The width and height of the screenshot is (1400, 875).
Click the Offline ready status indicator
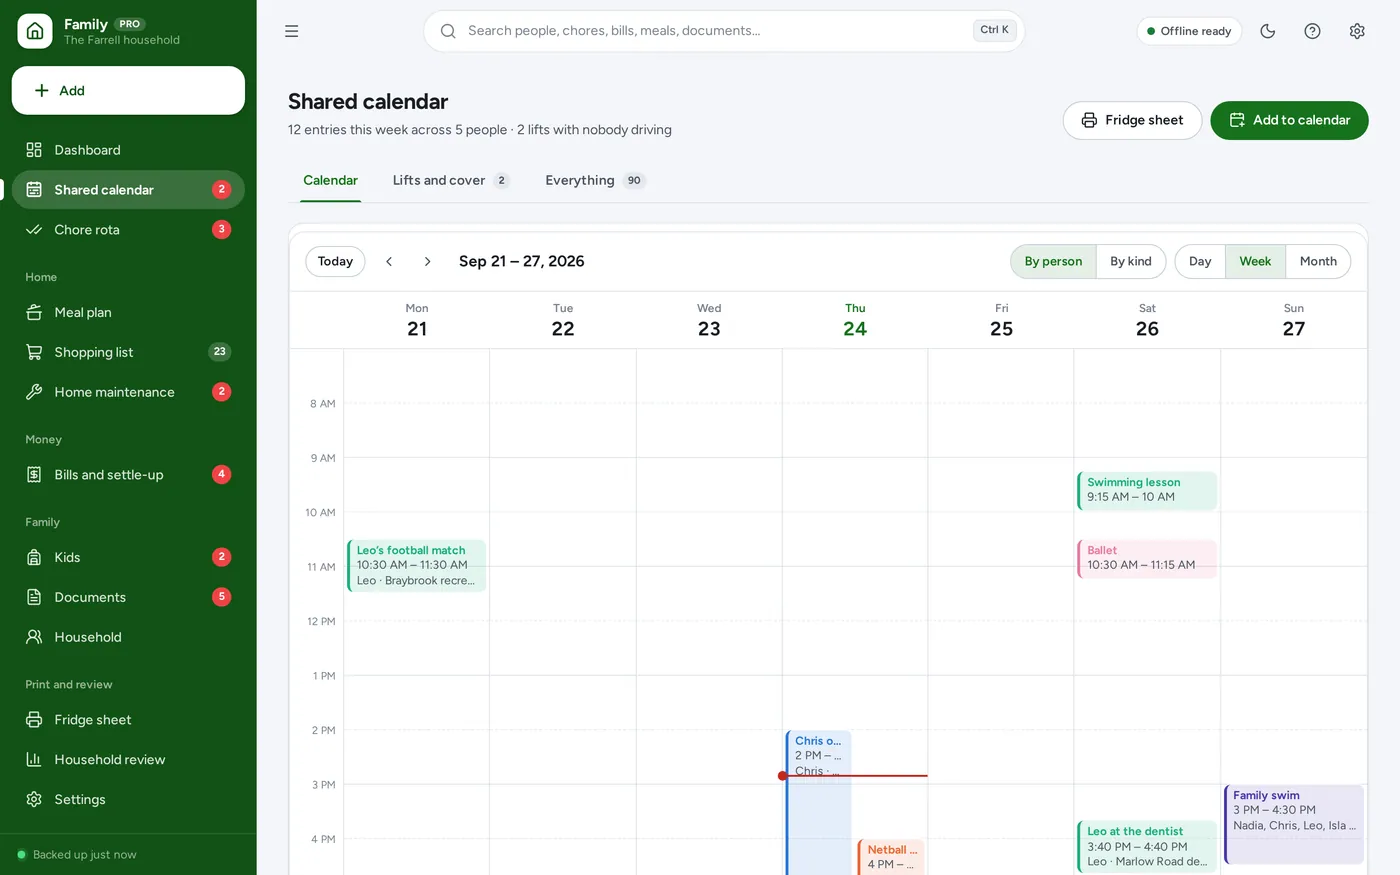[x=1189, y=31]
